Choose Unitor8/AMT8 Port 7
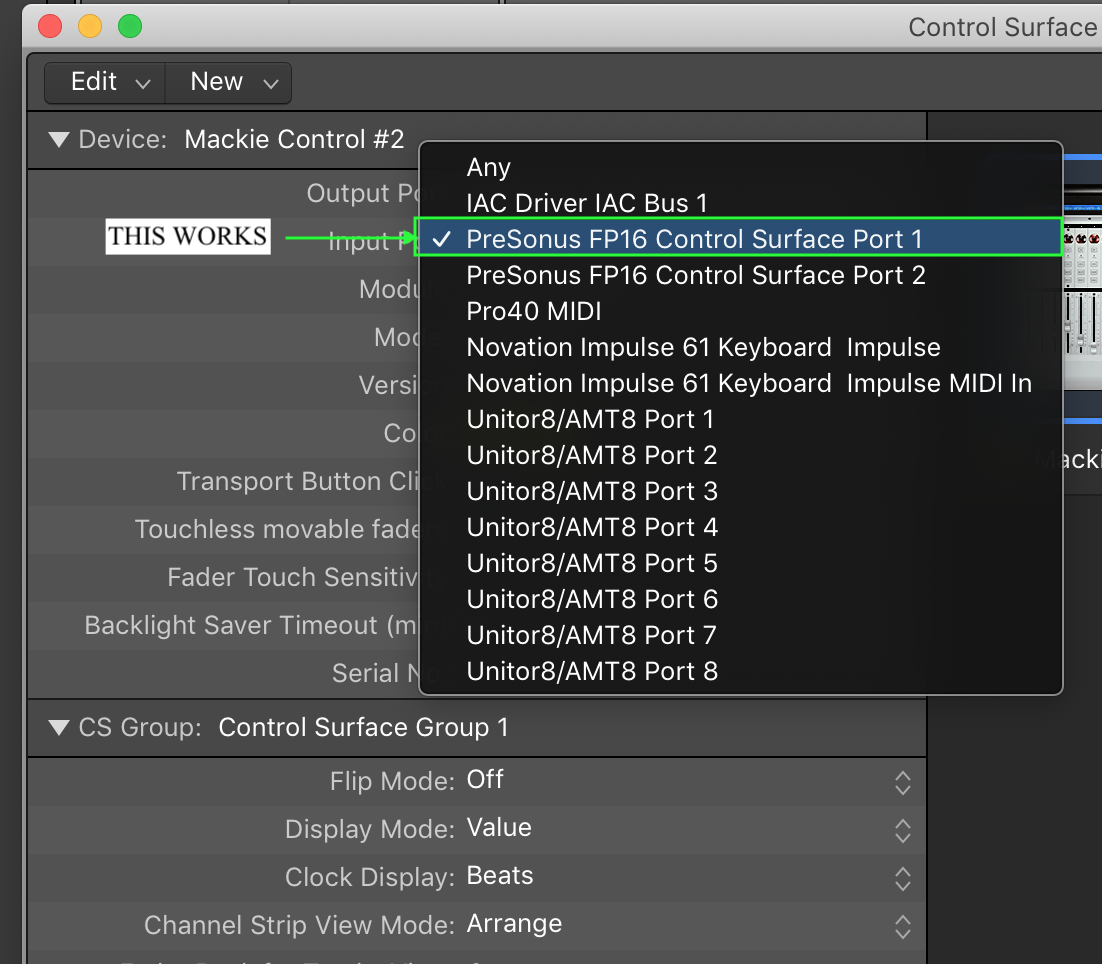Screen dimensions: 1102x964 point(740,635)
